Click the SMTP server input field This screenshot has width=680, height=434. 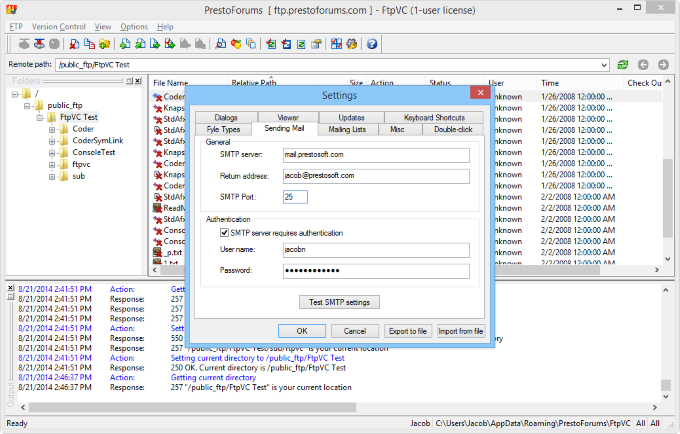pos(376,155)
